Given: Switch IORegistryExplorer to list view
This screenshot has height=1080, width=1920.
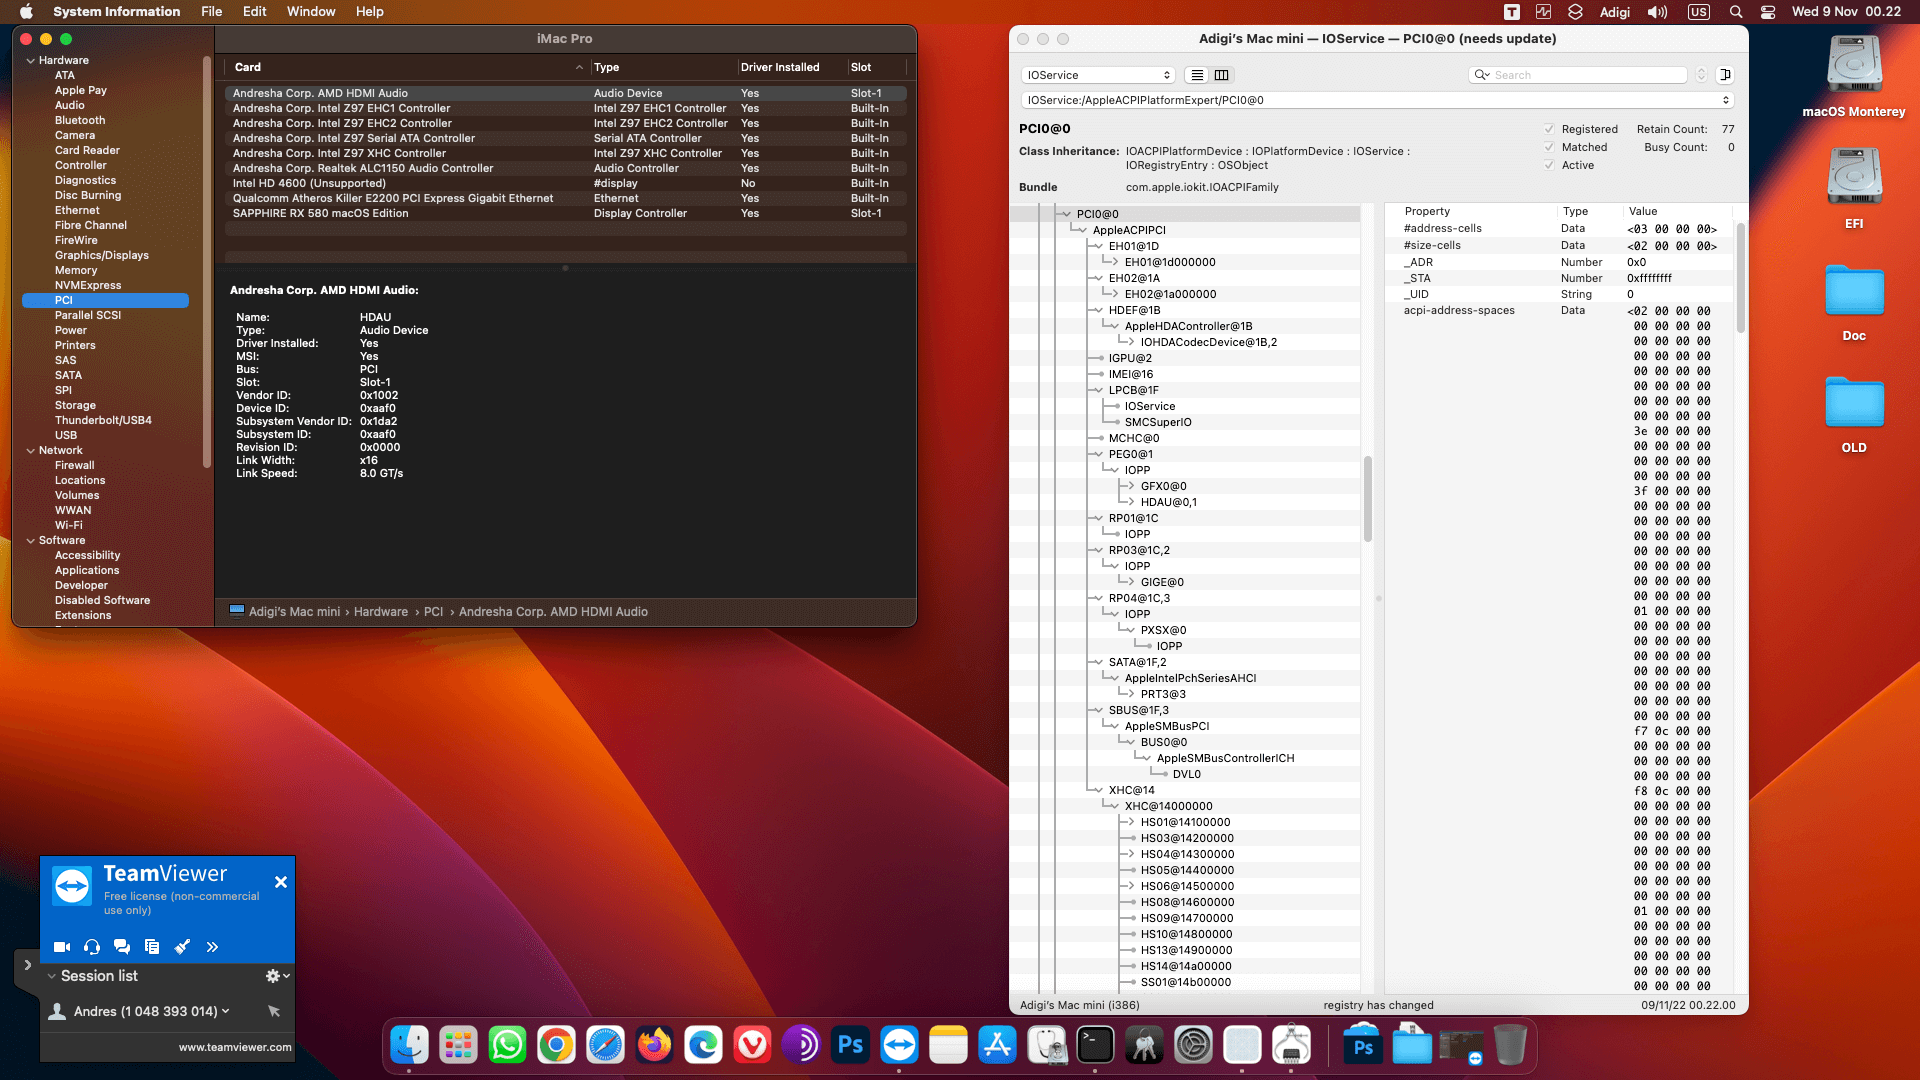Looking at the screenshot, I should tap(1196, 75).
